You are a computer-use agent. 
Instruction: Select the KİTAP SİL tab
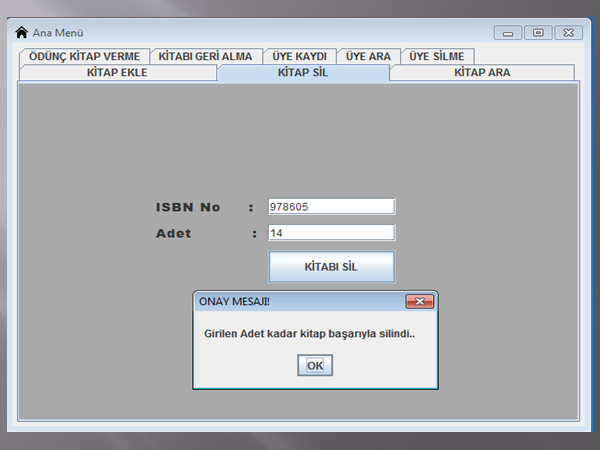pyautogui.click(x=303, y=72)
